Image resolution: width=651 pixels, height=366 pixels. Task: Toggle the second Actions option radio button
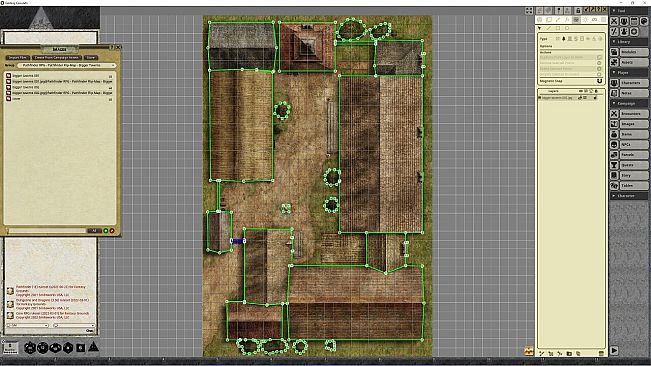pyautogui.click(x=599, y=63)
